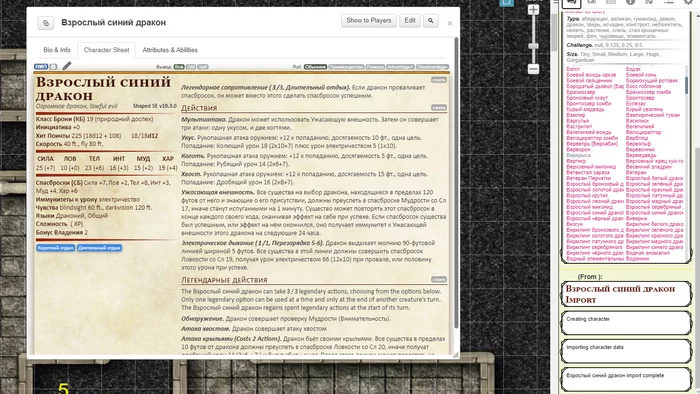Viewport: 700px width, 394px height.
Task: Switch to the Bio & Info tab
Action: (57, 50)
